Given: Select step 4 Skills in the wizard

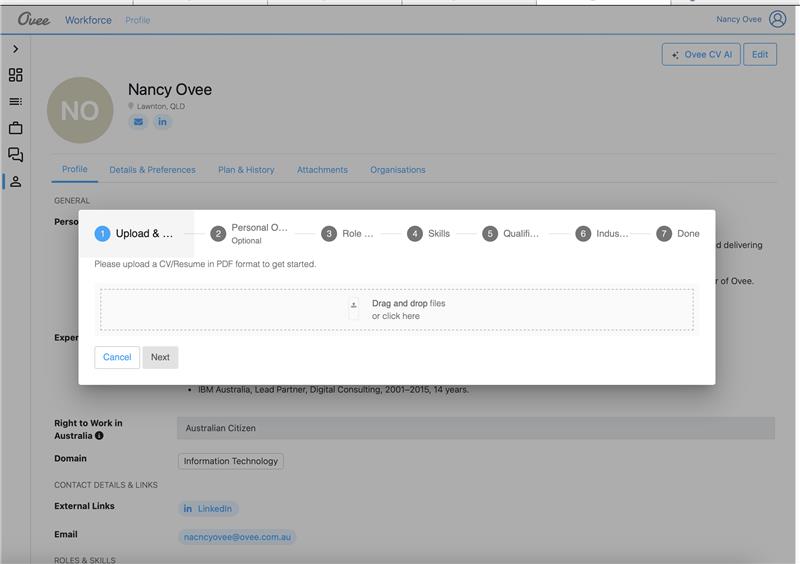Looking at the screenshot, I should [x=429, y=234].
